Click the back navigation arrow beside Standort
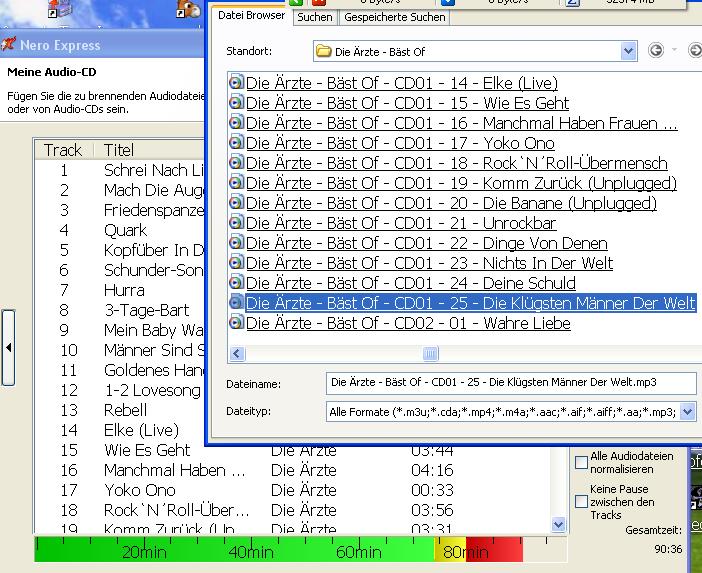 pyautogui.click(x=656, y=50)
